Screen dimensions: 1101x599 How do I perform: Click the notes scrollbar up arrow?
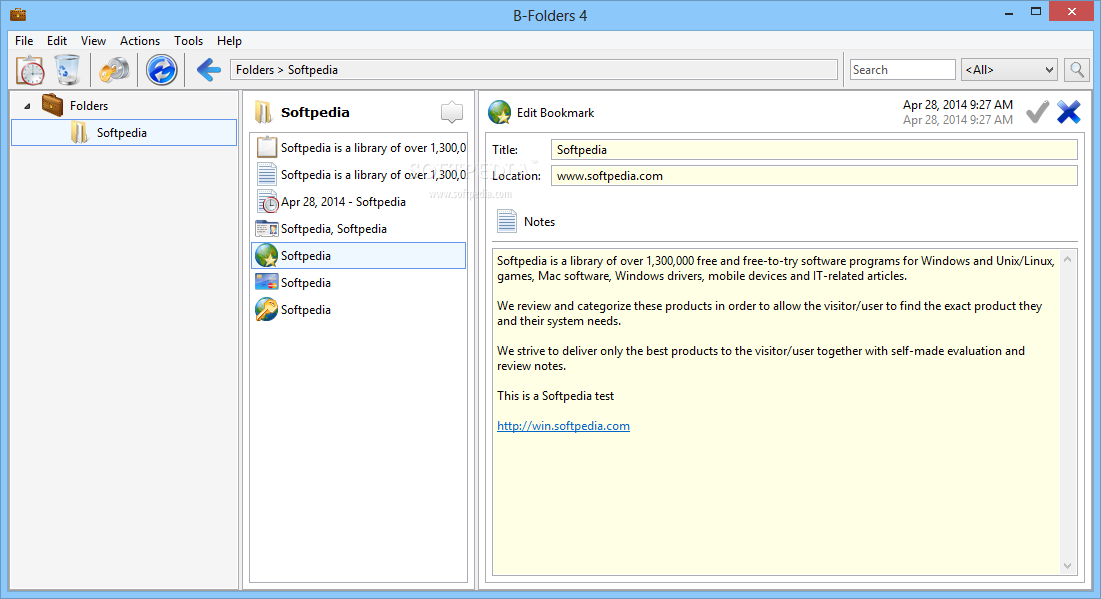pos(1067,259)
